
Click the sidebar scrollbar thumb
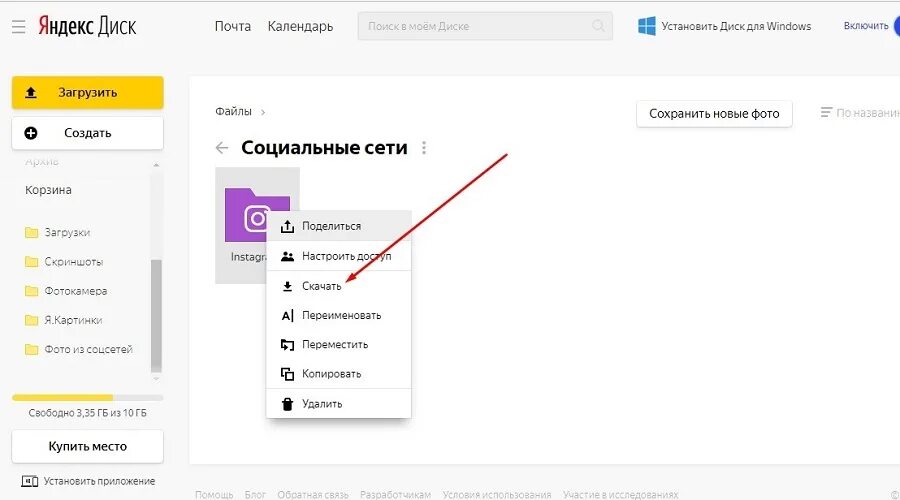point(156,315)
